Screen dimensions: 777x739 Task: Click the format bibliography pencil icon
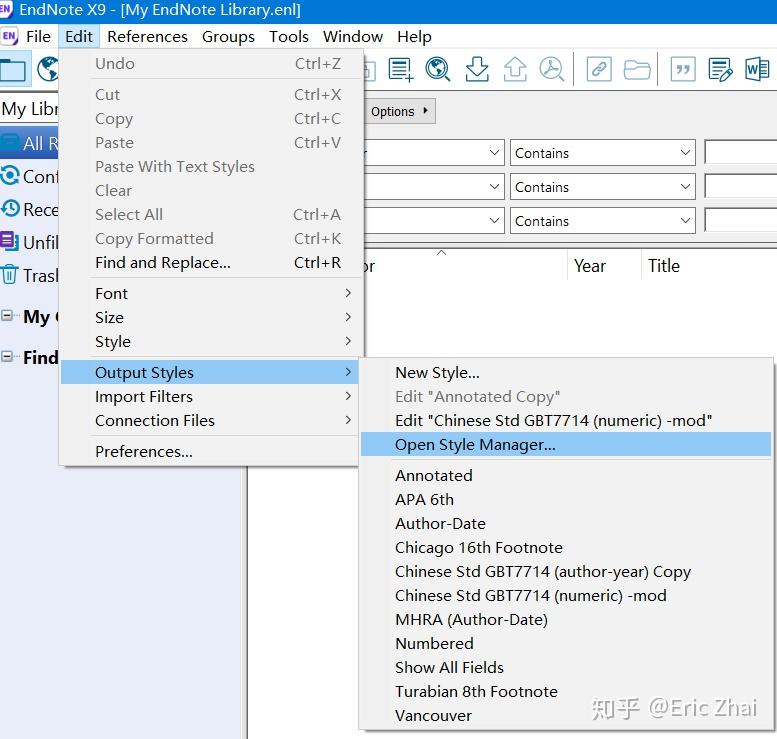[x=720, y=69]
